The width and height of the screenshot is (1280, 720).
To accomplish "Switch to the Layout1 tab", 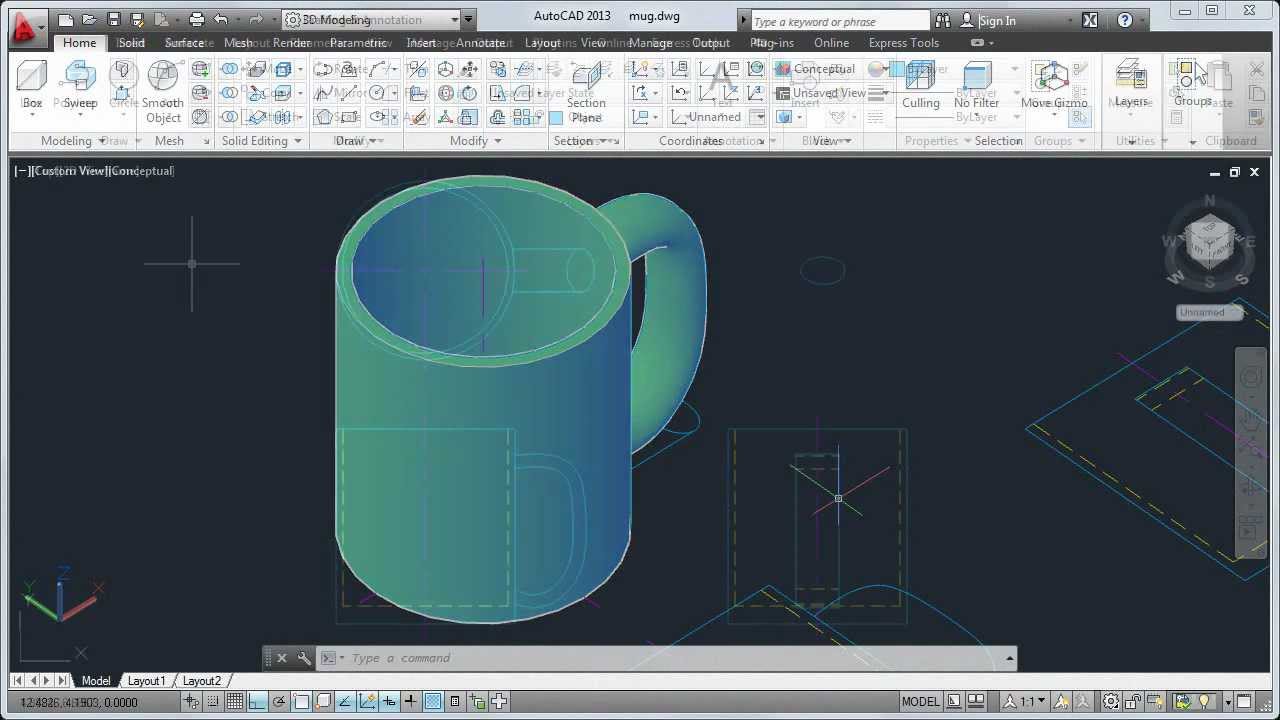I will 146,680.
